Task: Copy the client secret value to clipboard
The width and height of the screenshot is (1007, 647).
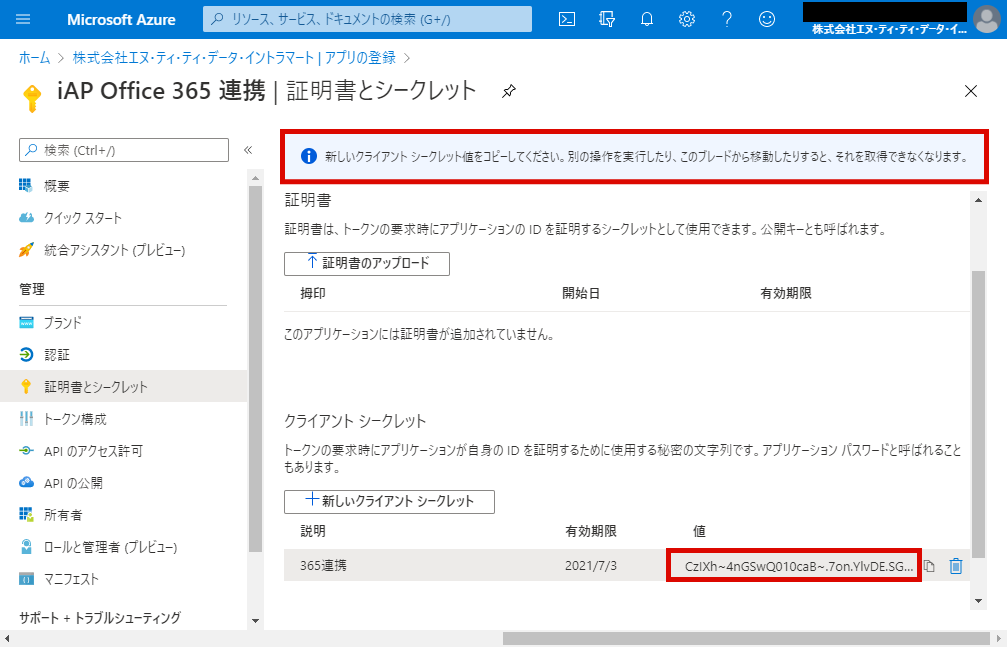Action: coord(929,566)
